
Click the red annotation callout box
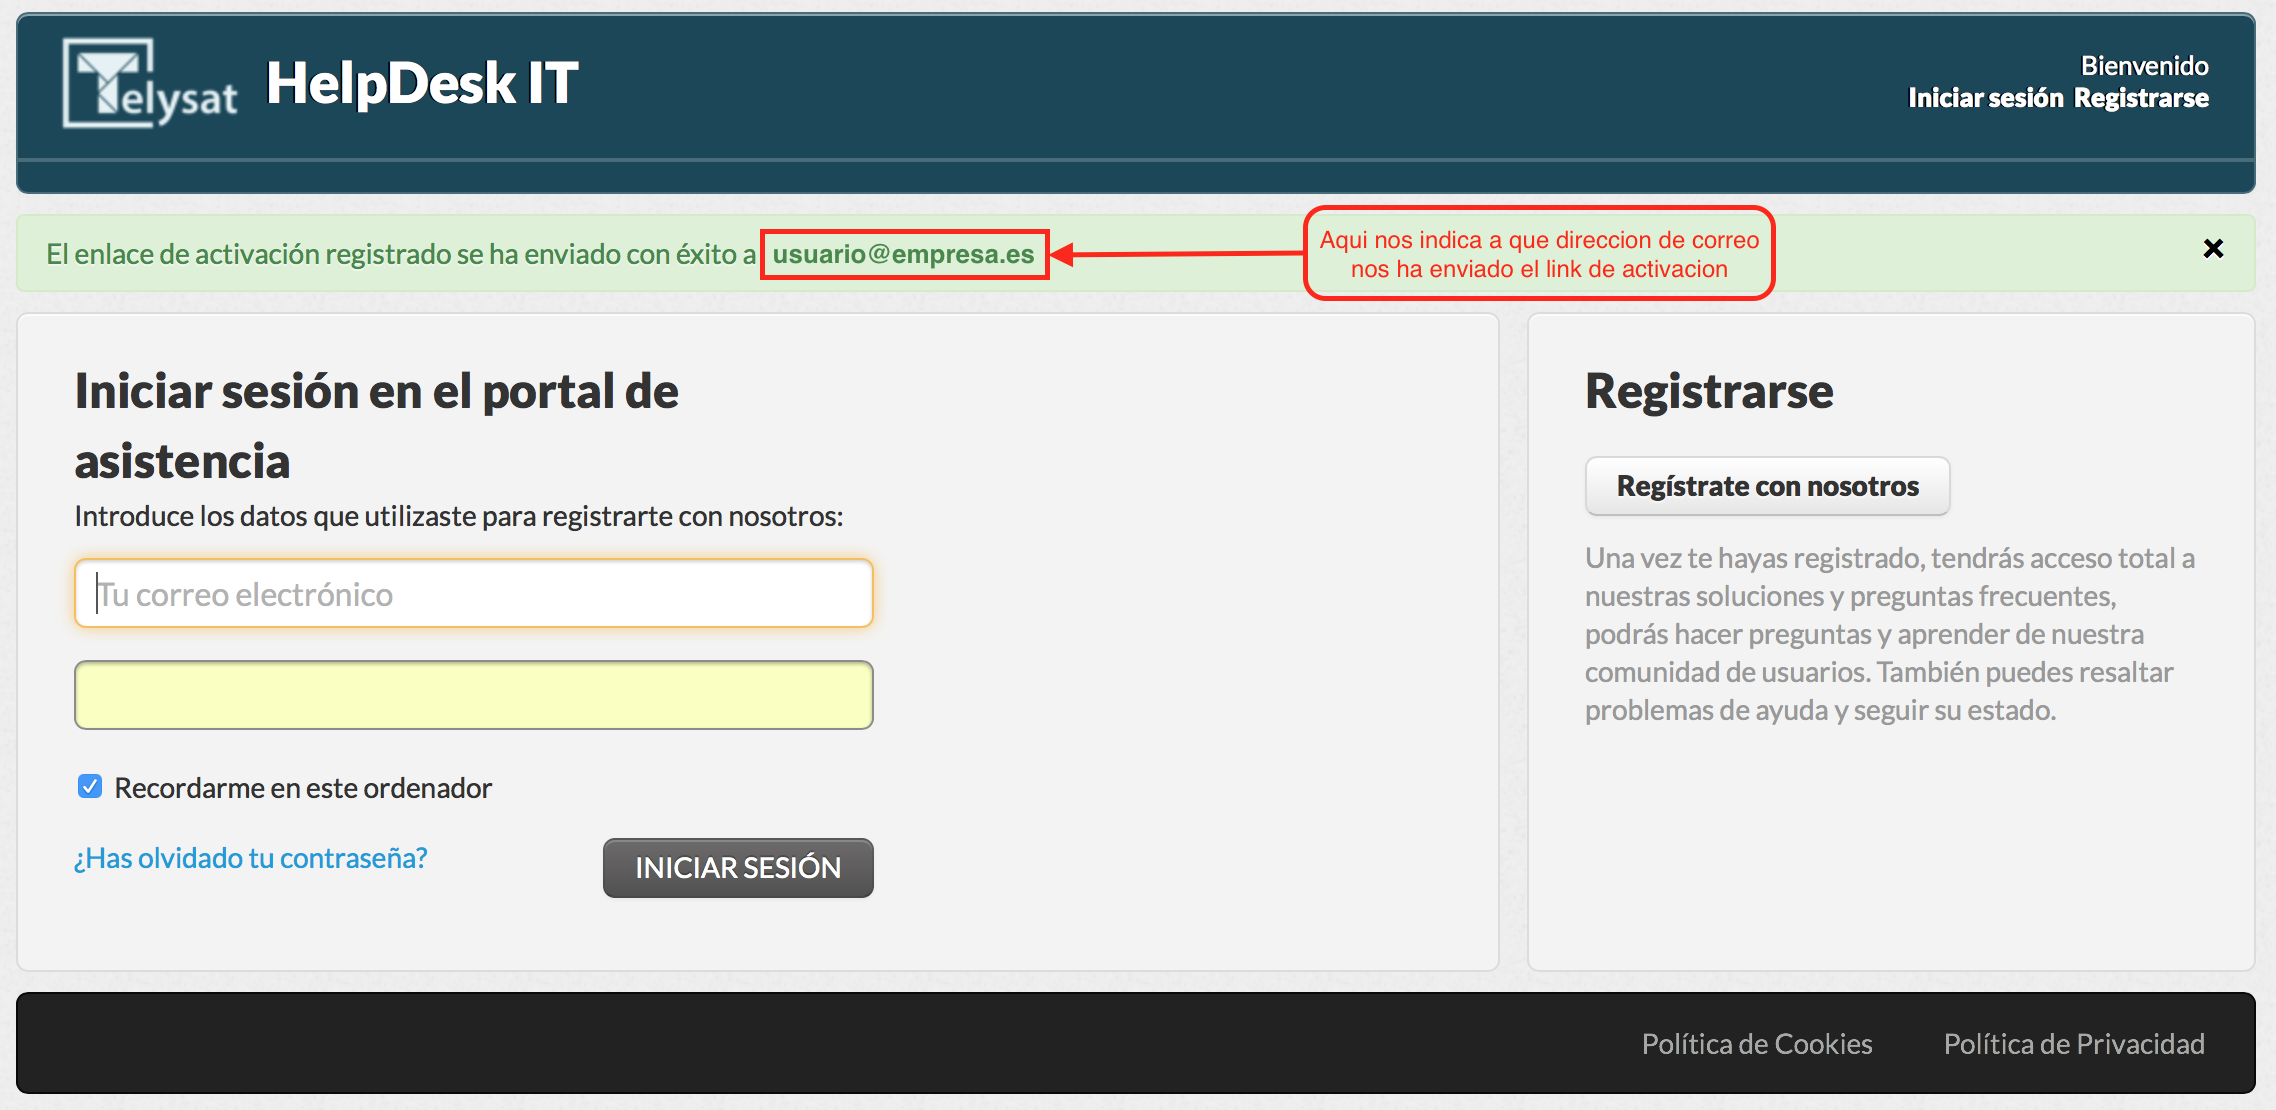(x=1539, y=254)
